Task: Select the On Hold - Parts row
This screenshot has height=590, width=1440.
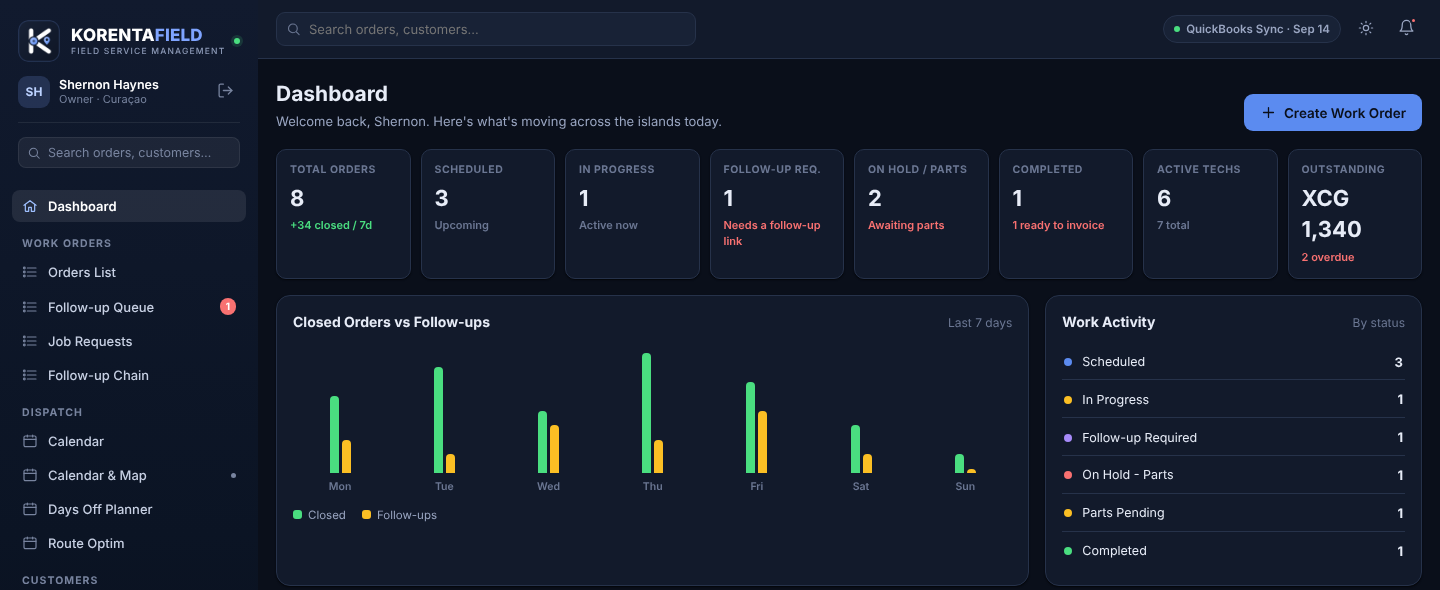Action: tap(1233, 475)
